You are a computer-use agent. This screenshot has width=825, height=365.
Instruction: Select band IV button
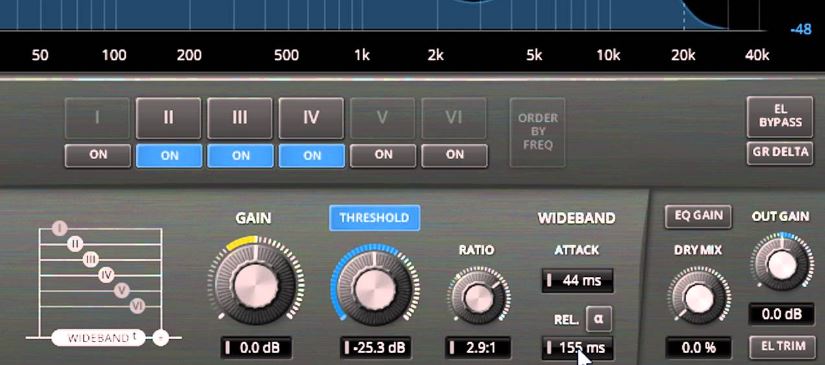tap(311, 118)
